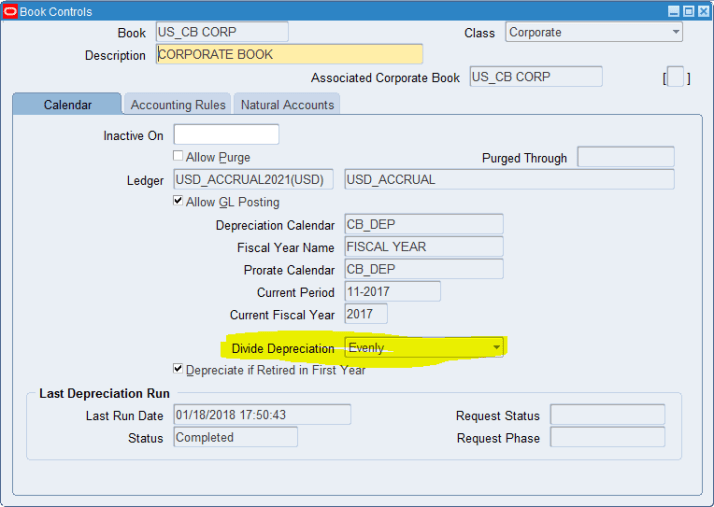
Task: Toggle Depreciate if Retired in First Year
Action: click(178, 369)
